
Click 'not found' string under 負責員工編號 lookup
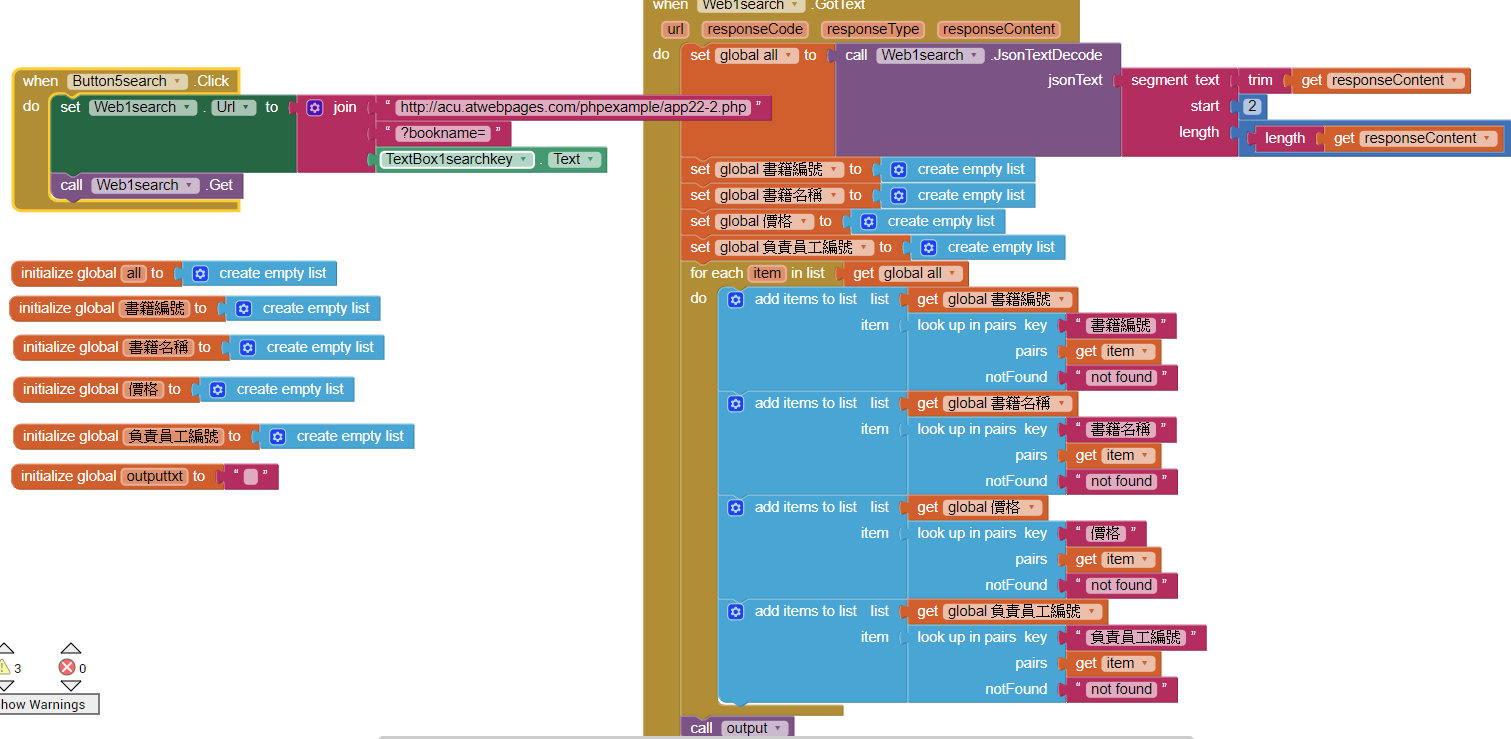click(1121, 689)
